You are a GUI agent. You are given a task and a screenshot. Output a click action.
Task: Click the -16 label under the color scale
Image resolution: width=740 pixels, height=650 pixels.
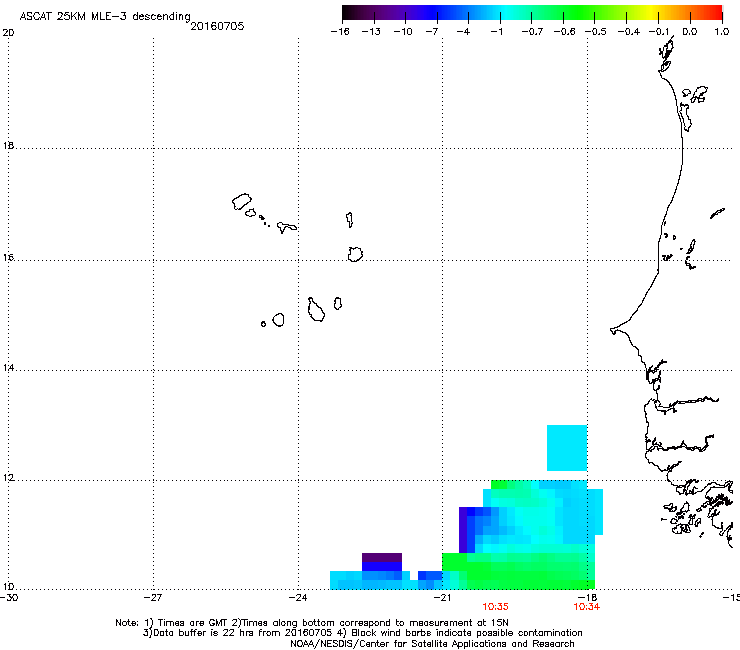[x=340, y=32]
